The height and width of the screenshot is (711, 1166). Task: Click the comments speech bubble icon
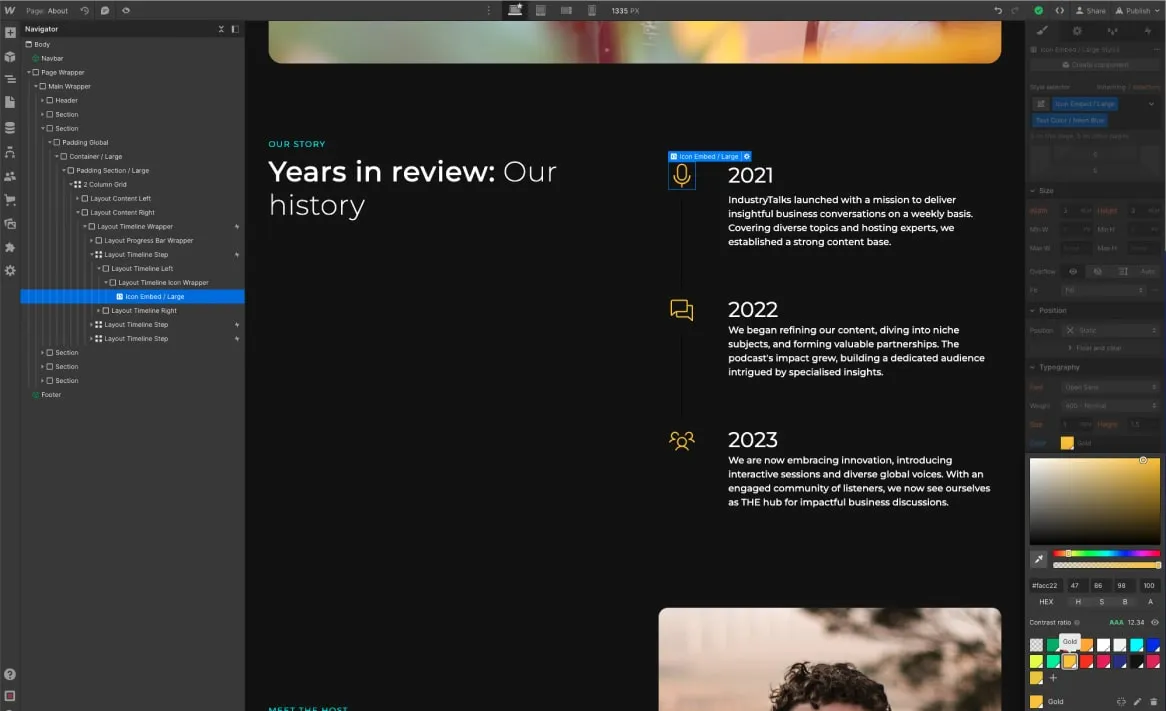[105, 10]
